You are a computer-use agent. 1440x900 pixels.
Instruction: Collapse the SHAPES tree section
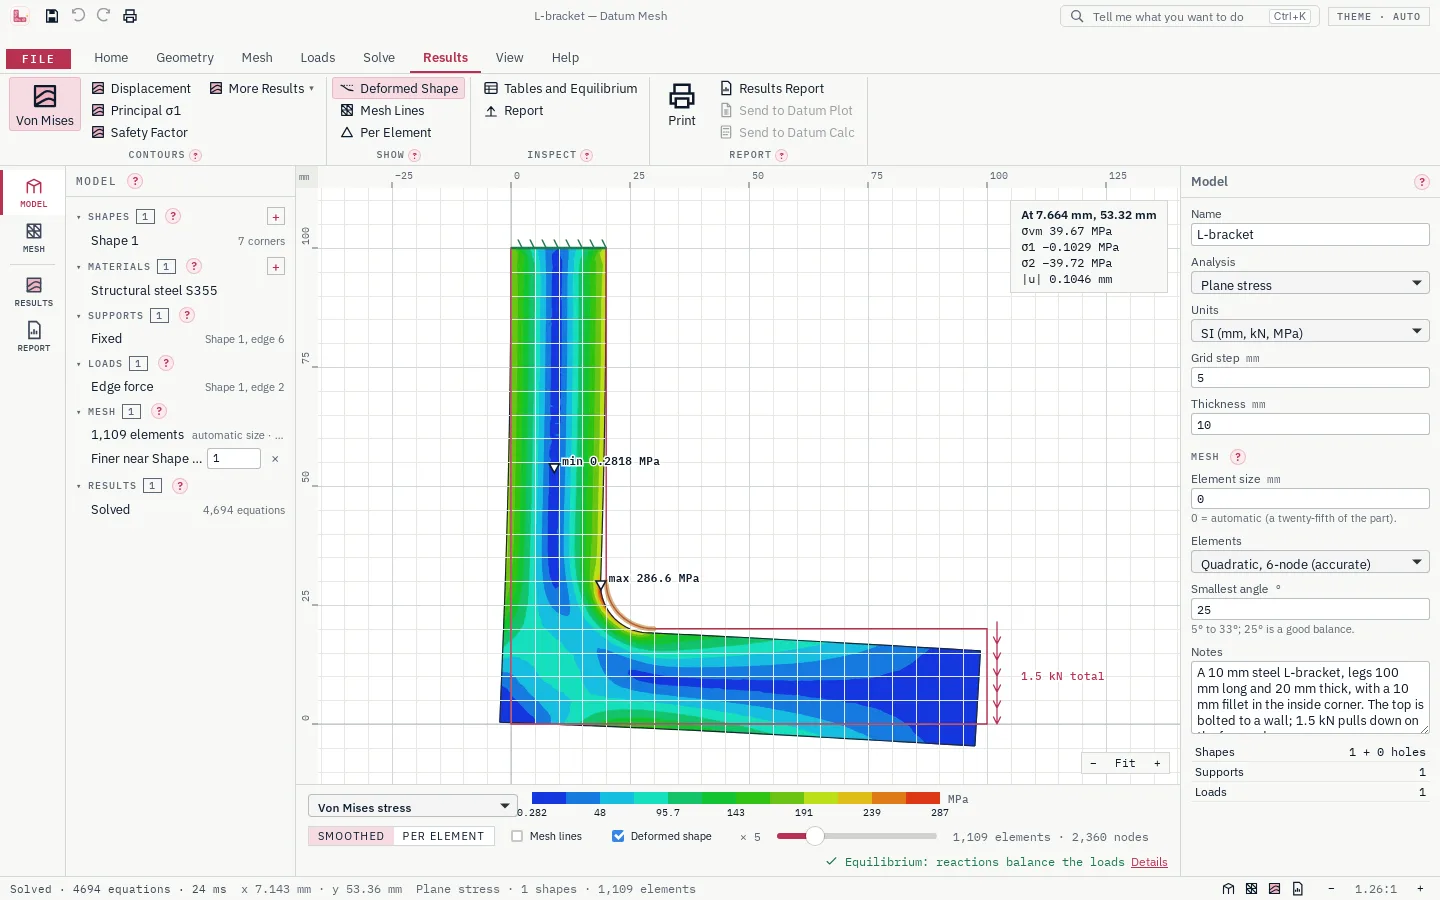point(79,217)
